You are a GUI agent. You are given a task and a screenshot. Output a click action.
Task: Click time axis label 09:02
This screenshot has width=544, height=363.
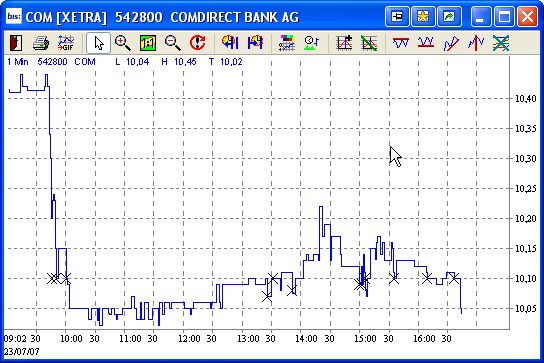pyautogui.click(x=15, y=338)
